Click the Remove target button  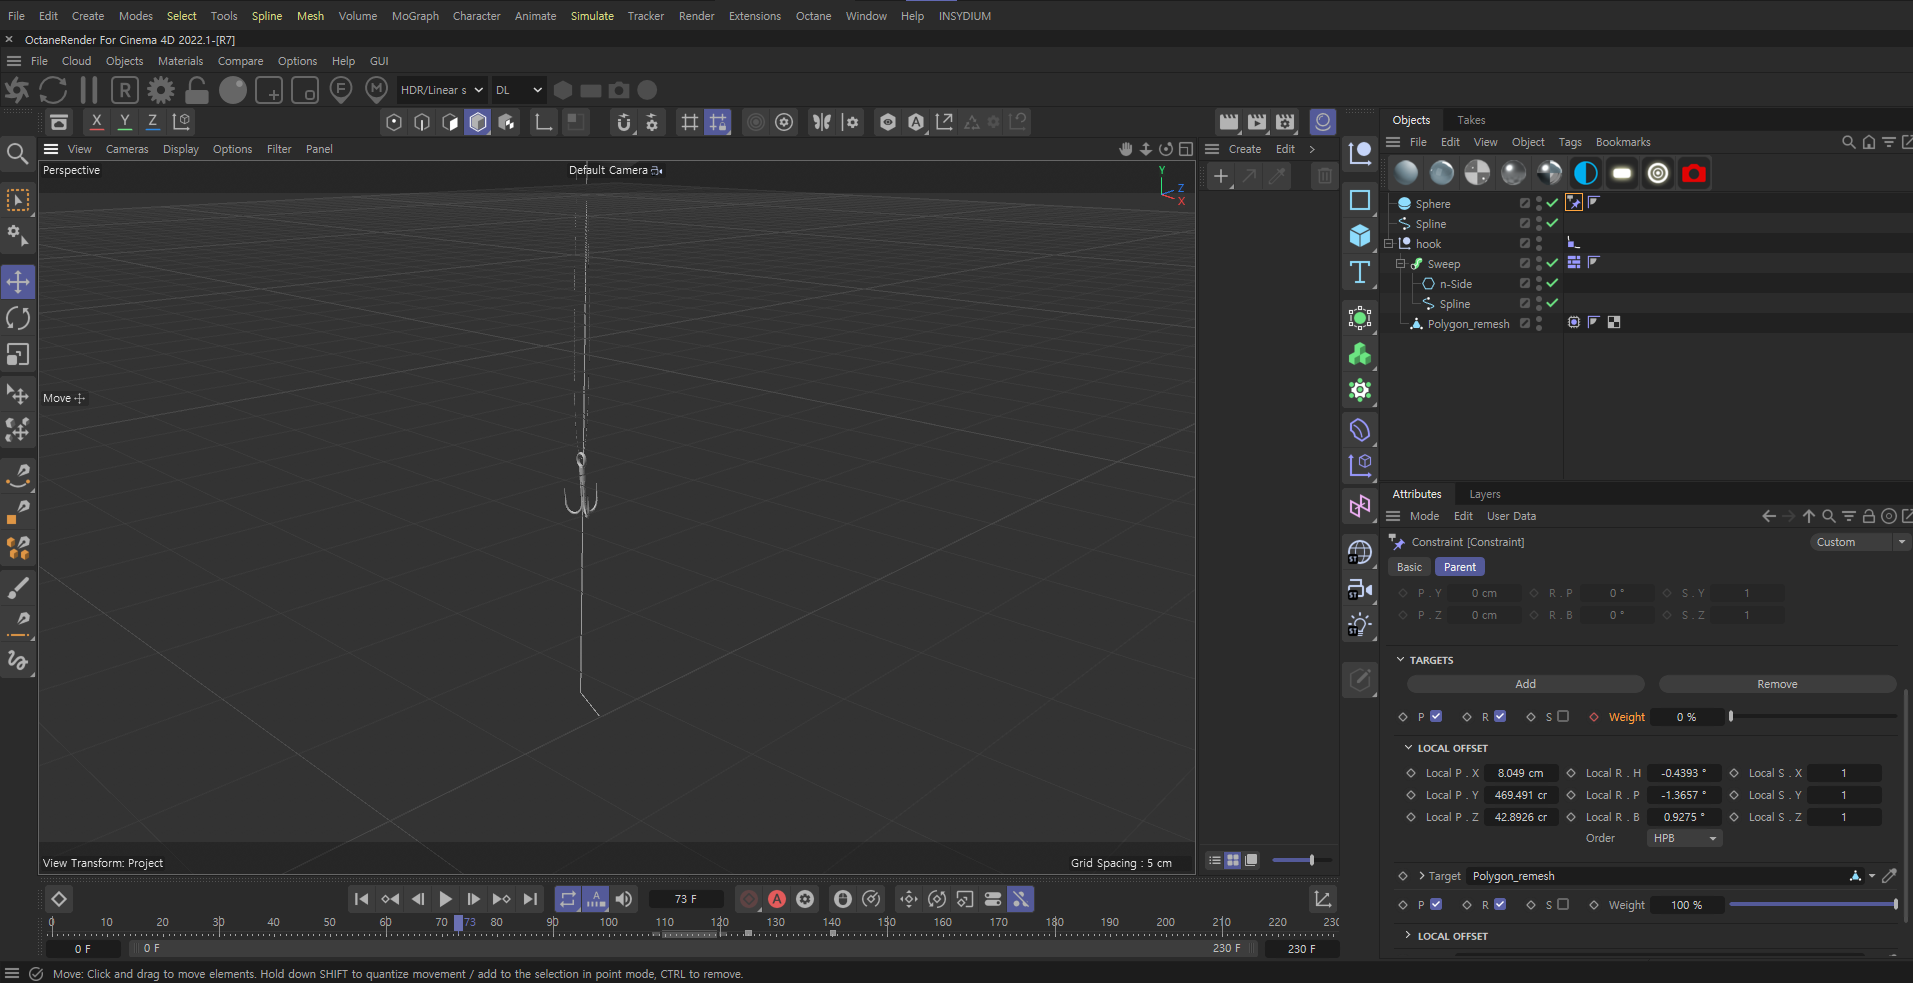tap(1777, 684)
